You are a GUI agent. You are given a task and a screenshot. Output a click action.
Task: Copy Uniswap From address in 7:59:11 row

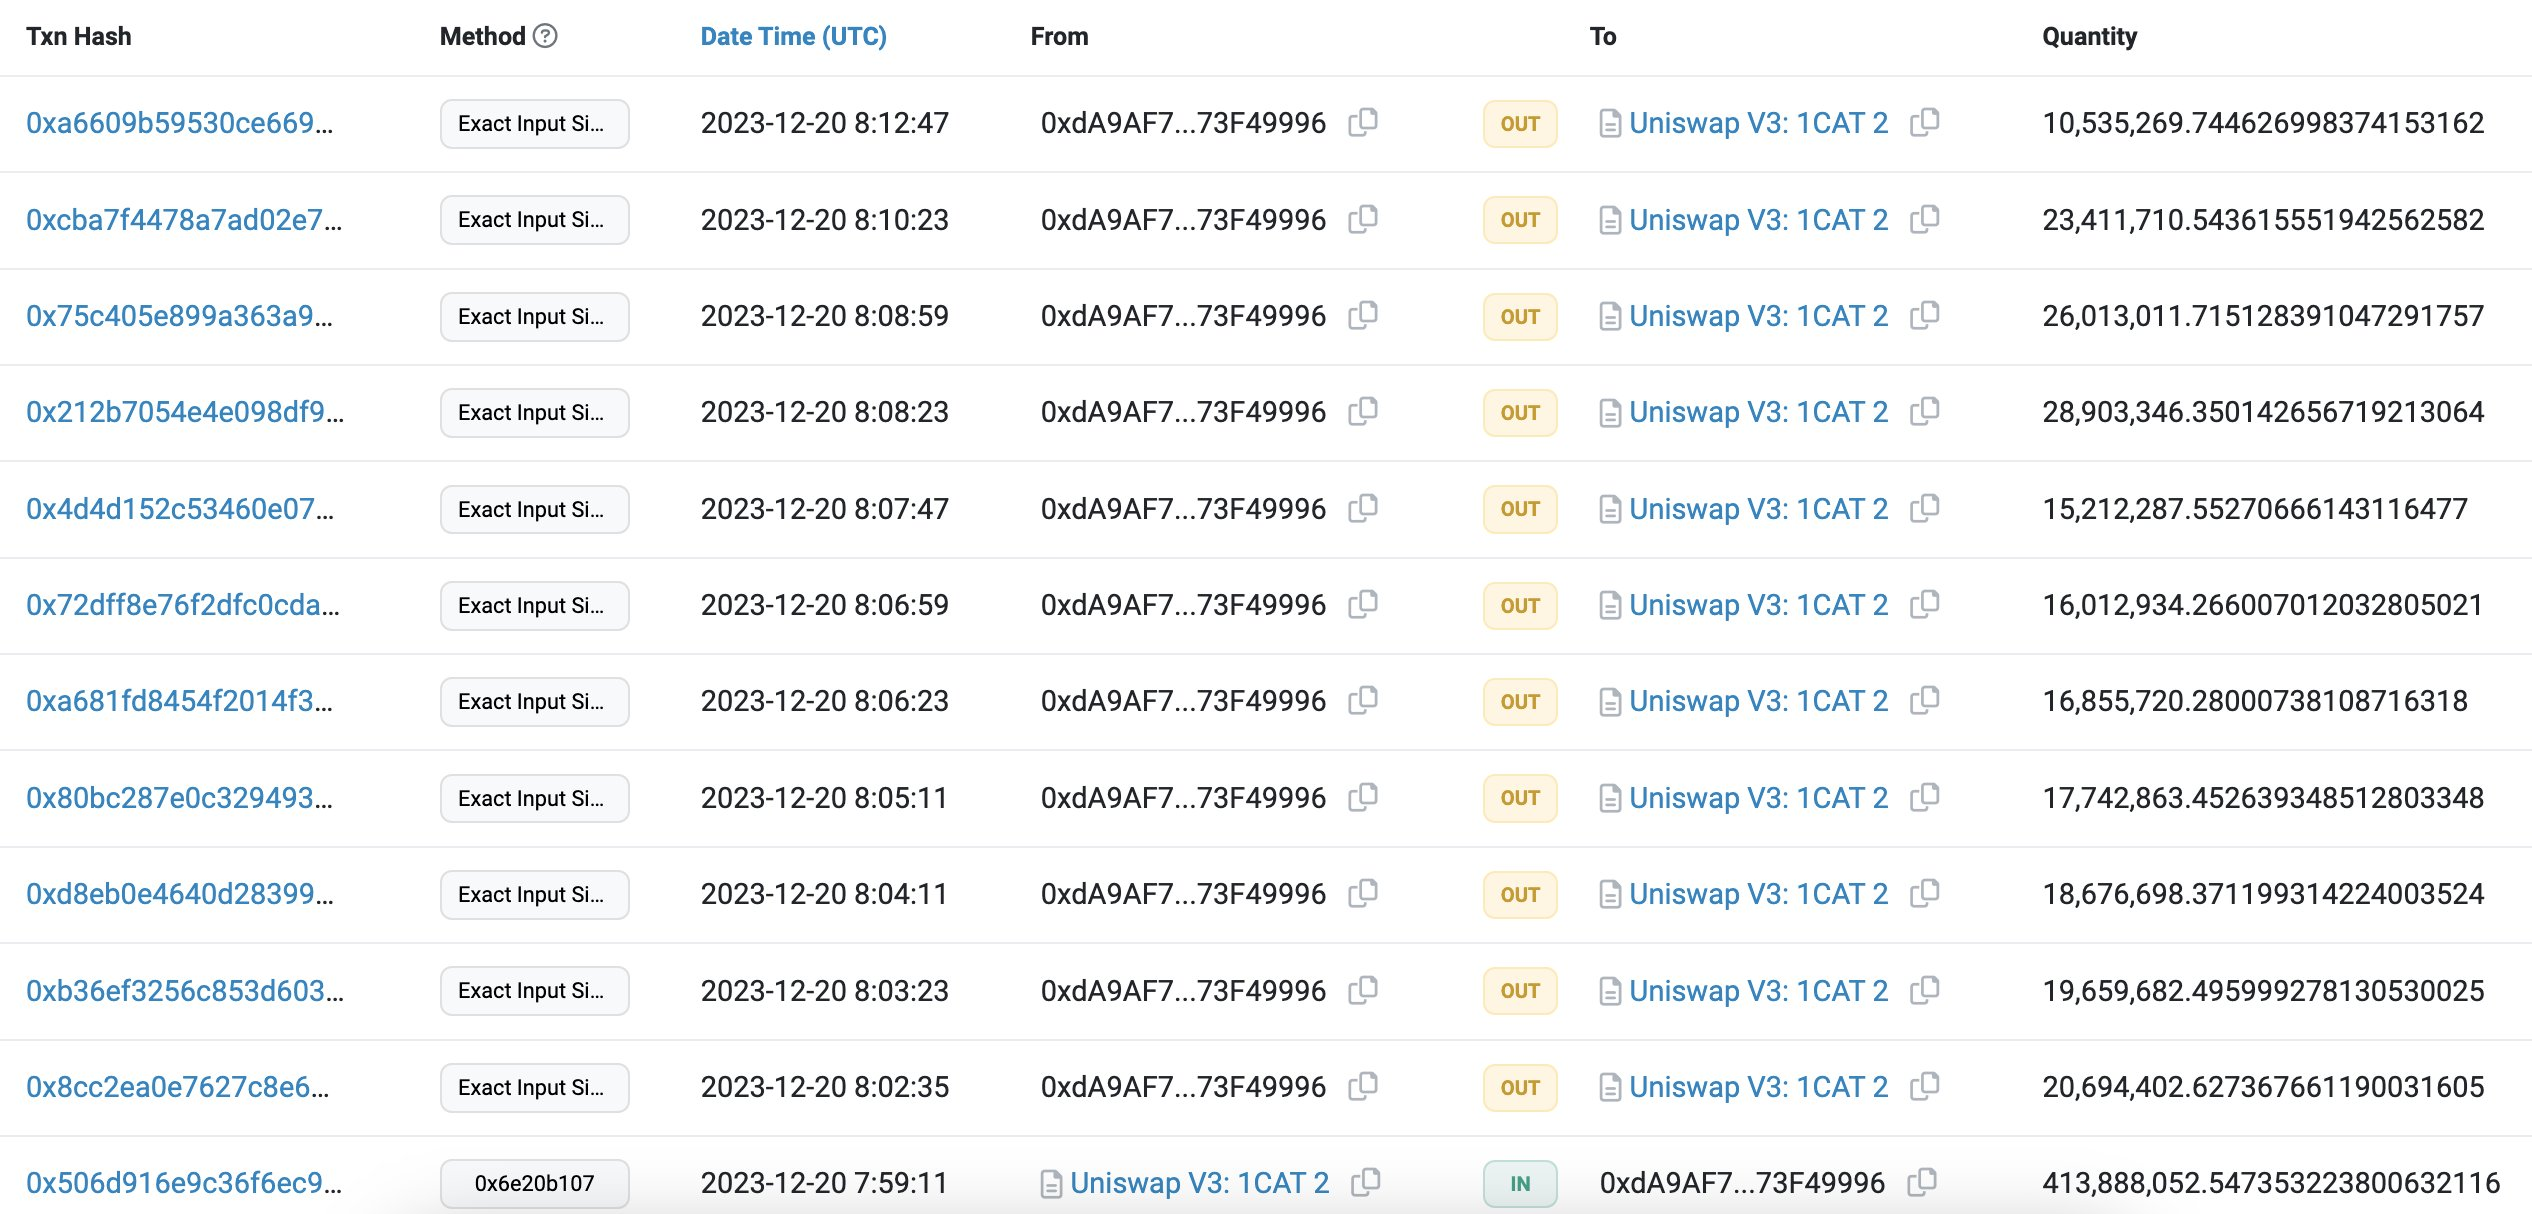(1365, 1182)
